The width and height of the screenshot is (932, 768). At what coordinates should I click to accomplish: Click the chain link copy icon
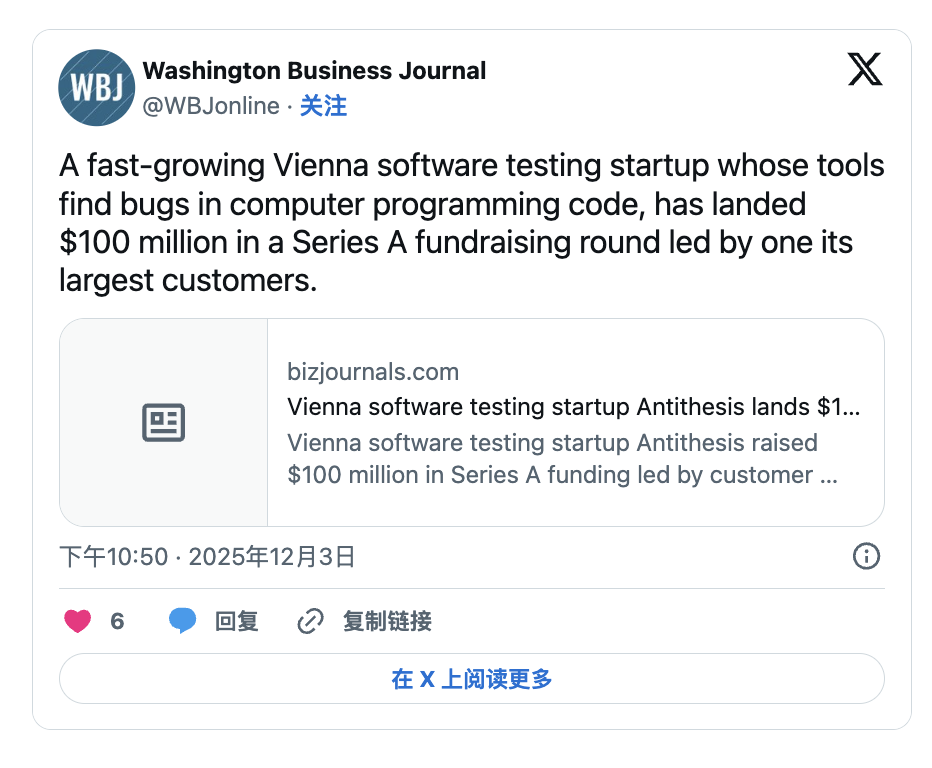[311, 621]
